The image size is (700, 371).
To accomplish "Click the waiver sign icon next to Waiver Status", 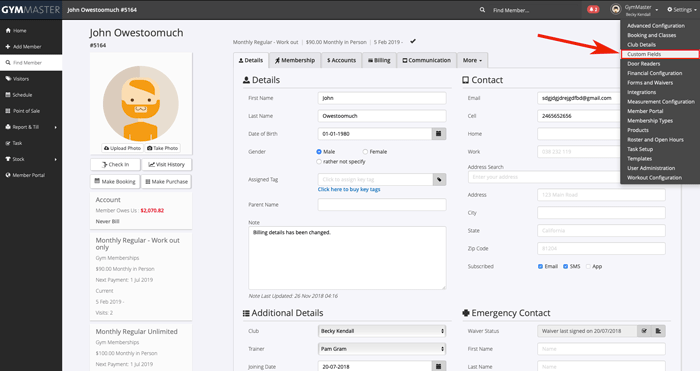I will click(644, 331).
